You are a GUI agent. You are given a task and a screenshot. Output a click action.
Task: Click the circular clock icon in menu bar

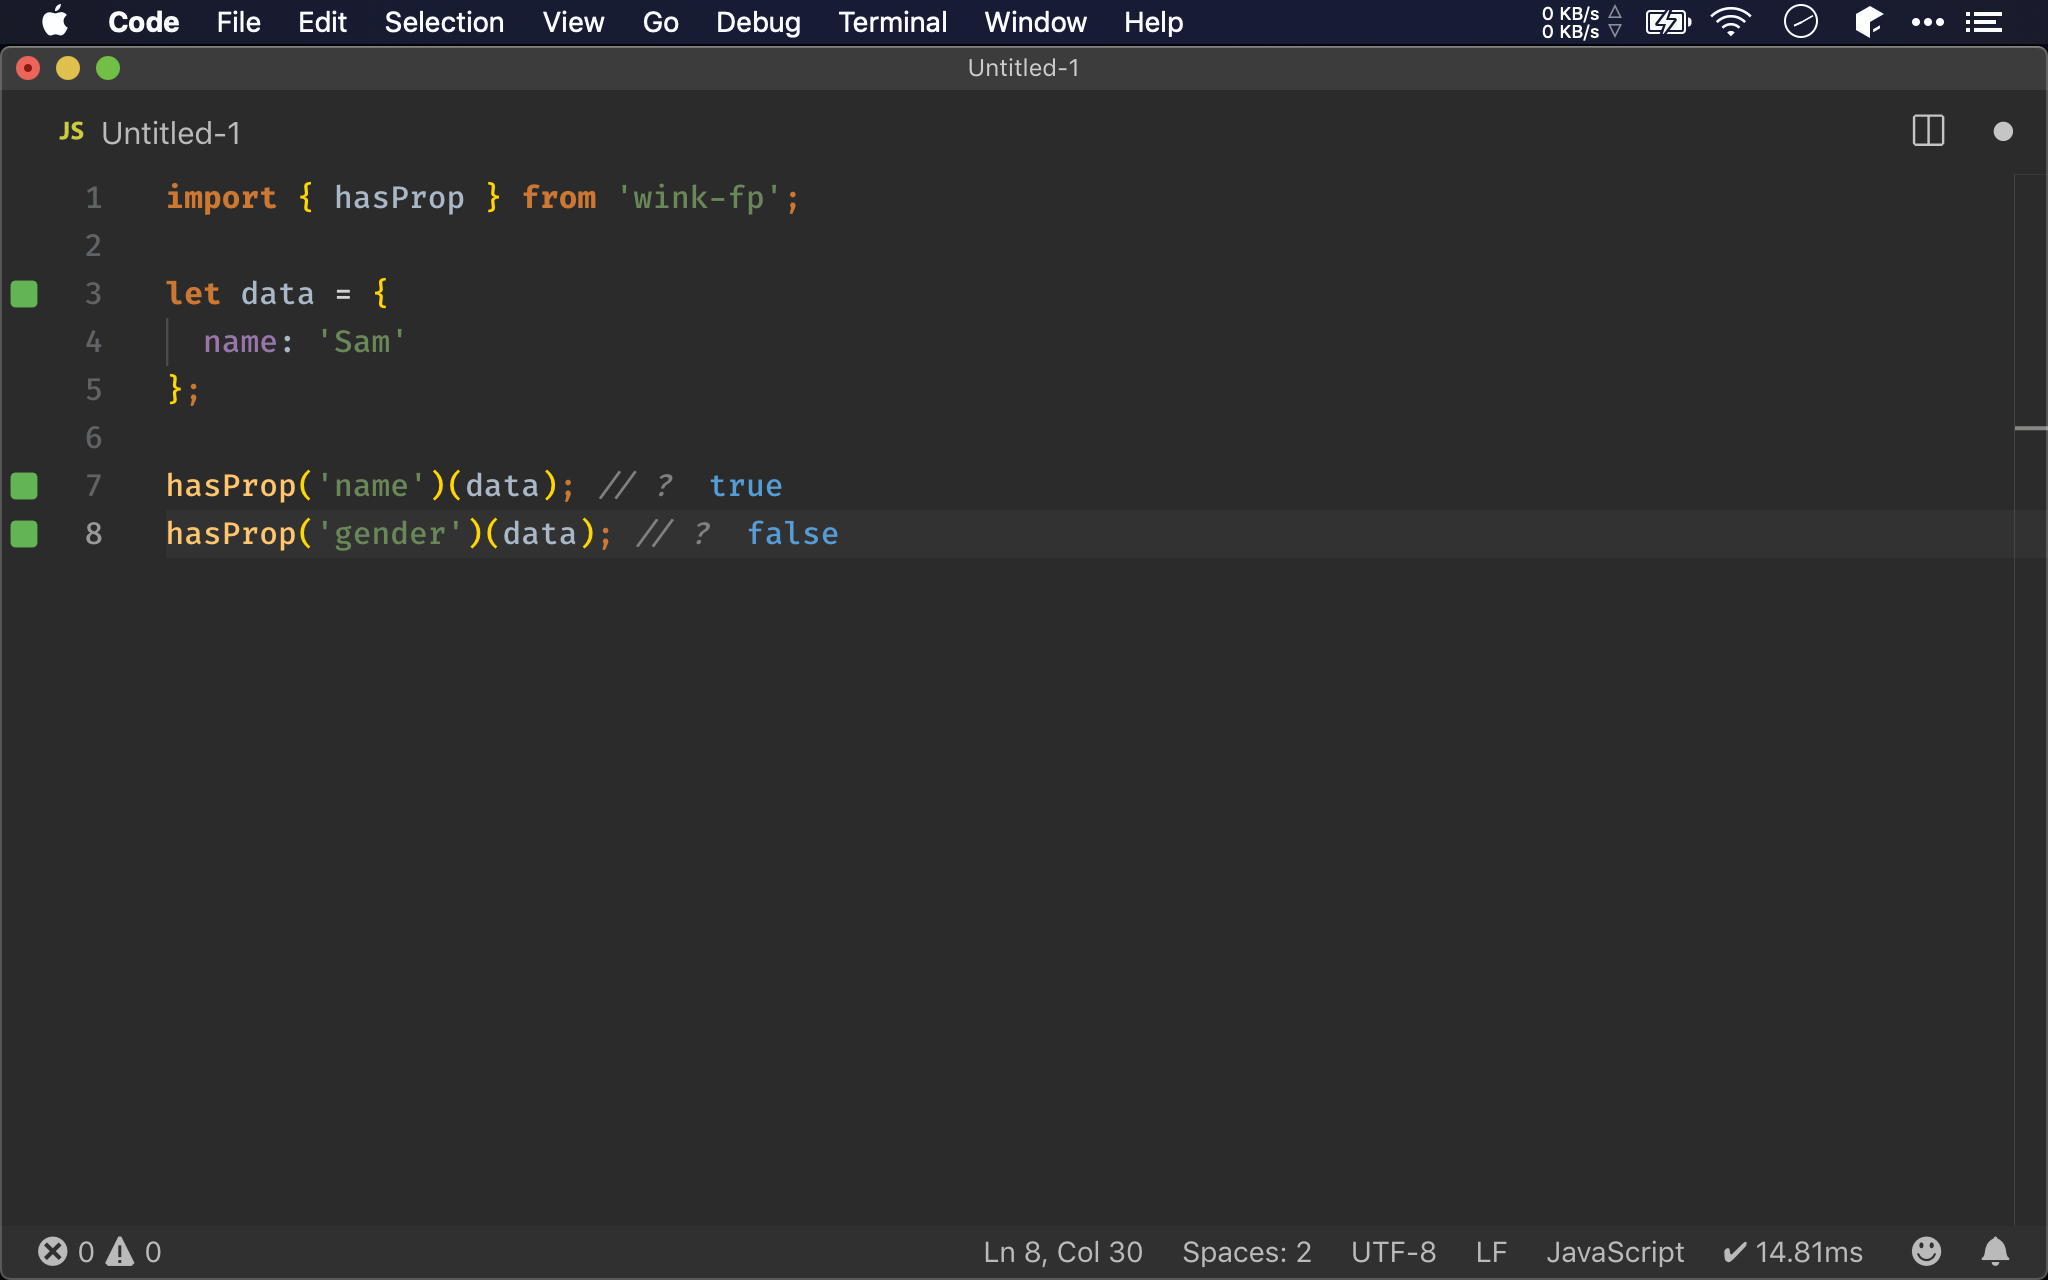[x=1800, y=22]
